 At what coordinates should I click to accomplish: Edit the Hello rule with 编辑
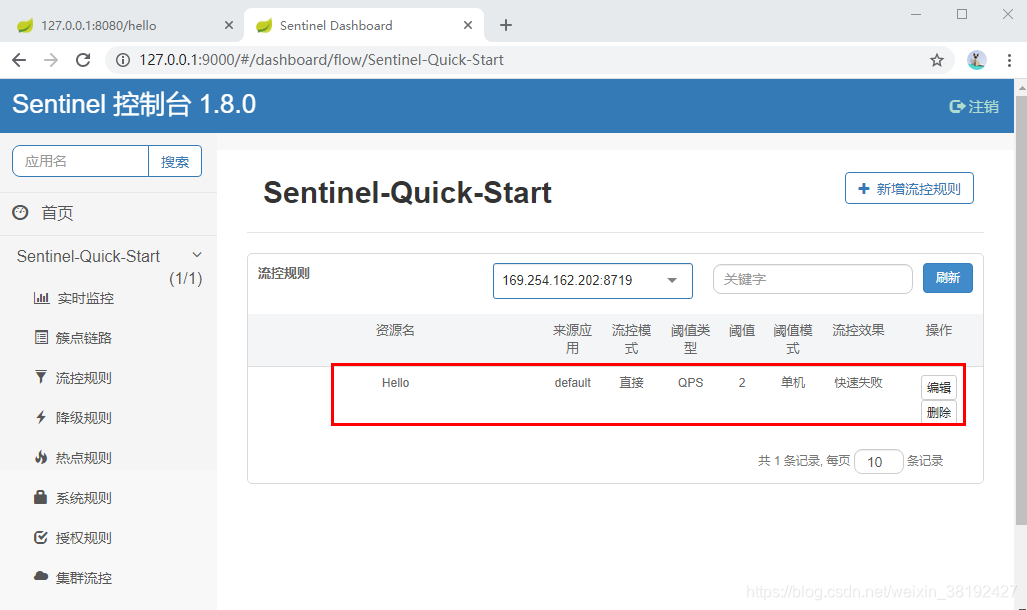[x=939, y=387]
